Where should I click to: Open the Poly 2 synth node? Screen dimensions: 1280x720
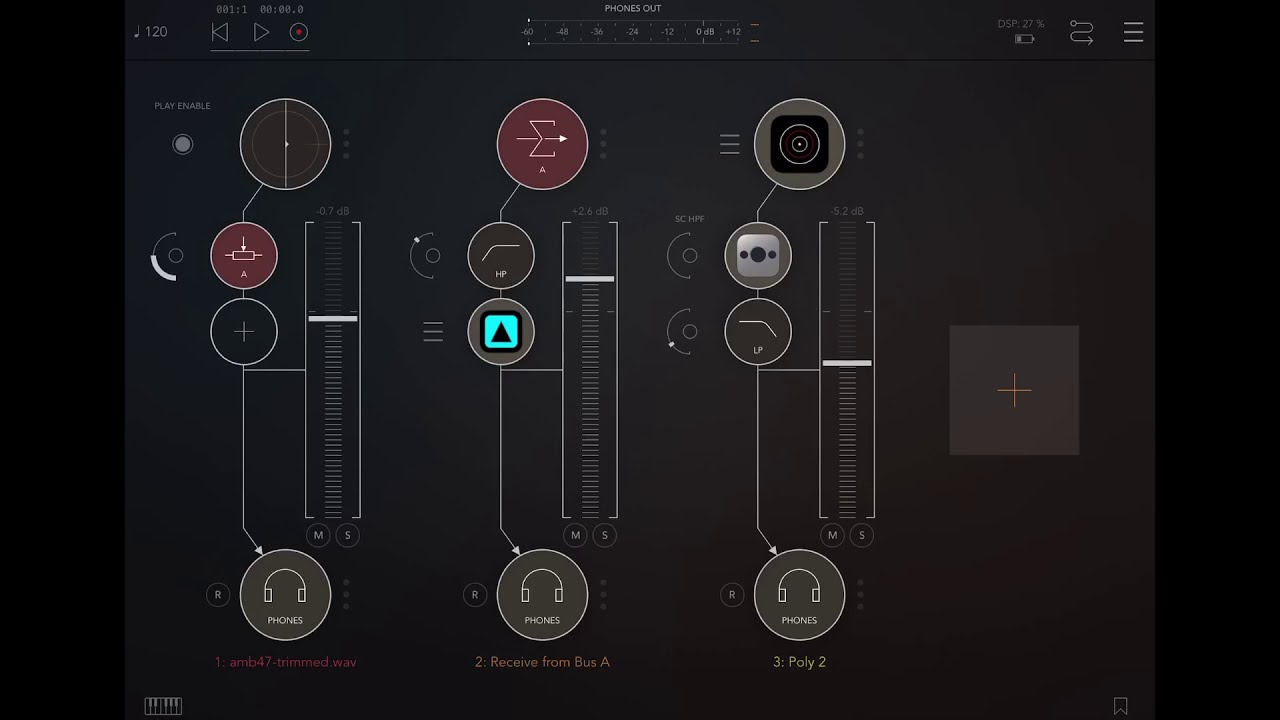pos(799,144)
